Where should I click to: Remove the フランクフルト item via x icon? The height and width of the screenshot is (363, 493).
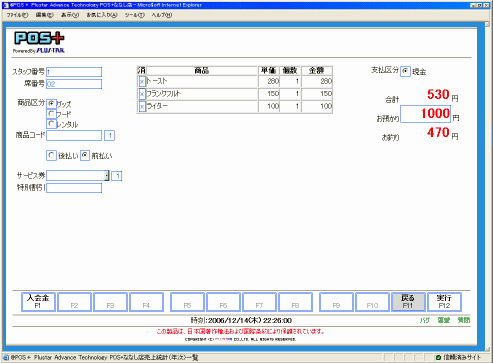(x=142, y=94)
